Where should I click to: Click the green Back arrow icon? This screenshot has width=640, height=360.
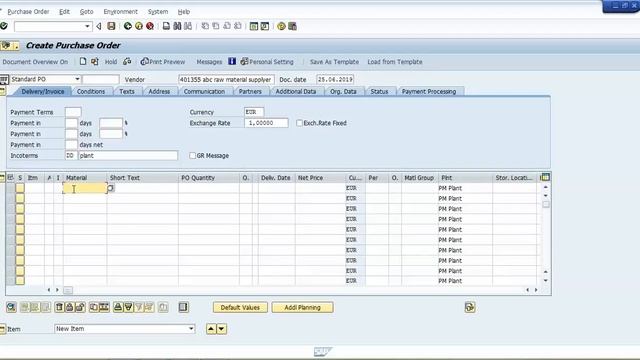(128, 26)
